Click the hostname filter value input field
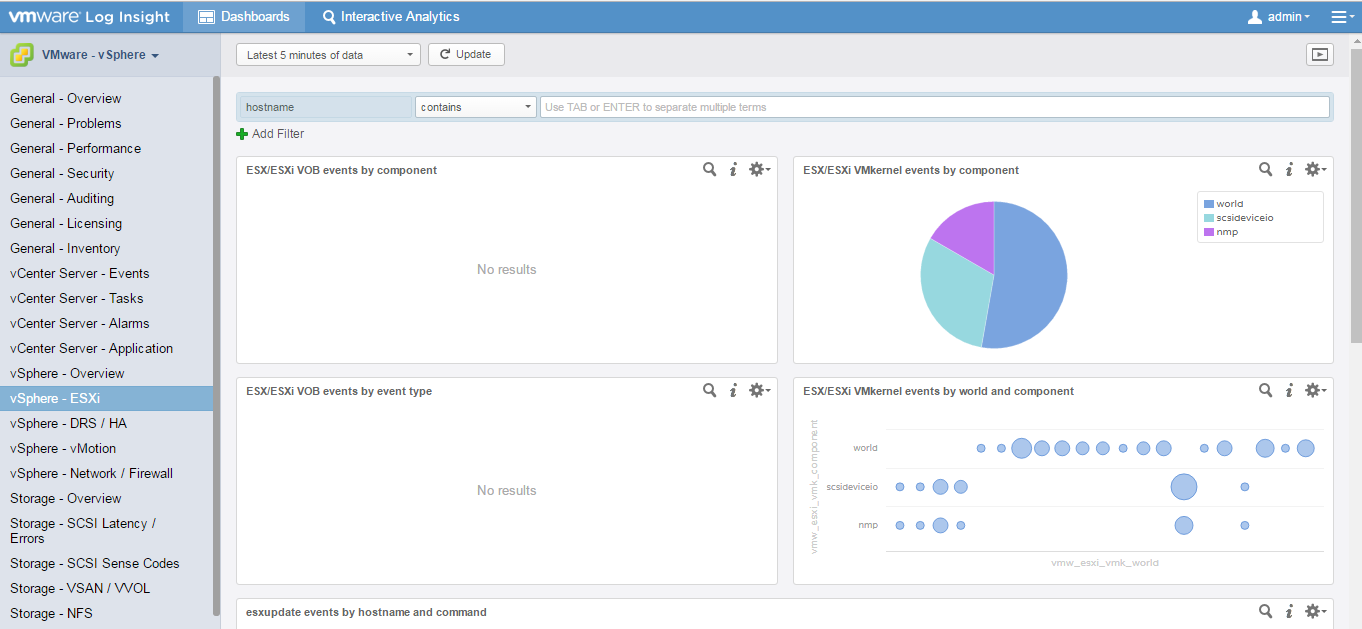Viewport: 1362px width, 629px height. 936,105
